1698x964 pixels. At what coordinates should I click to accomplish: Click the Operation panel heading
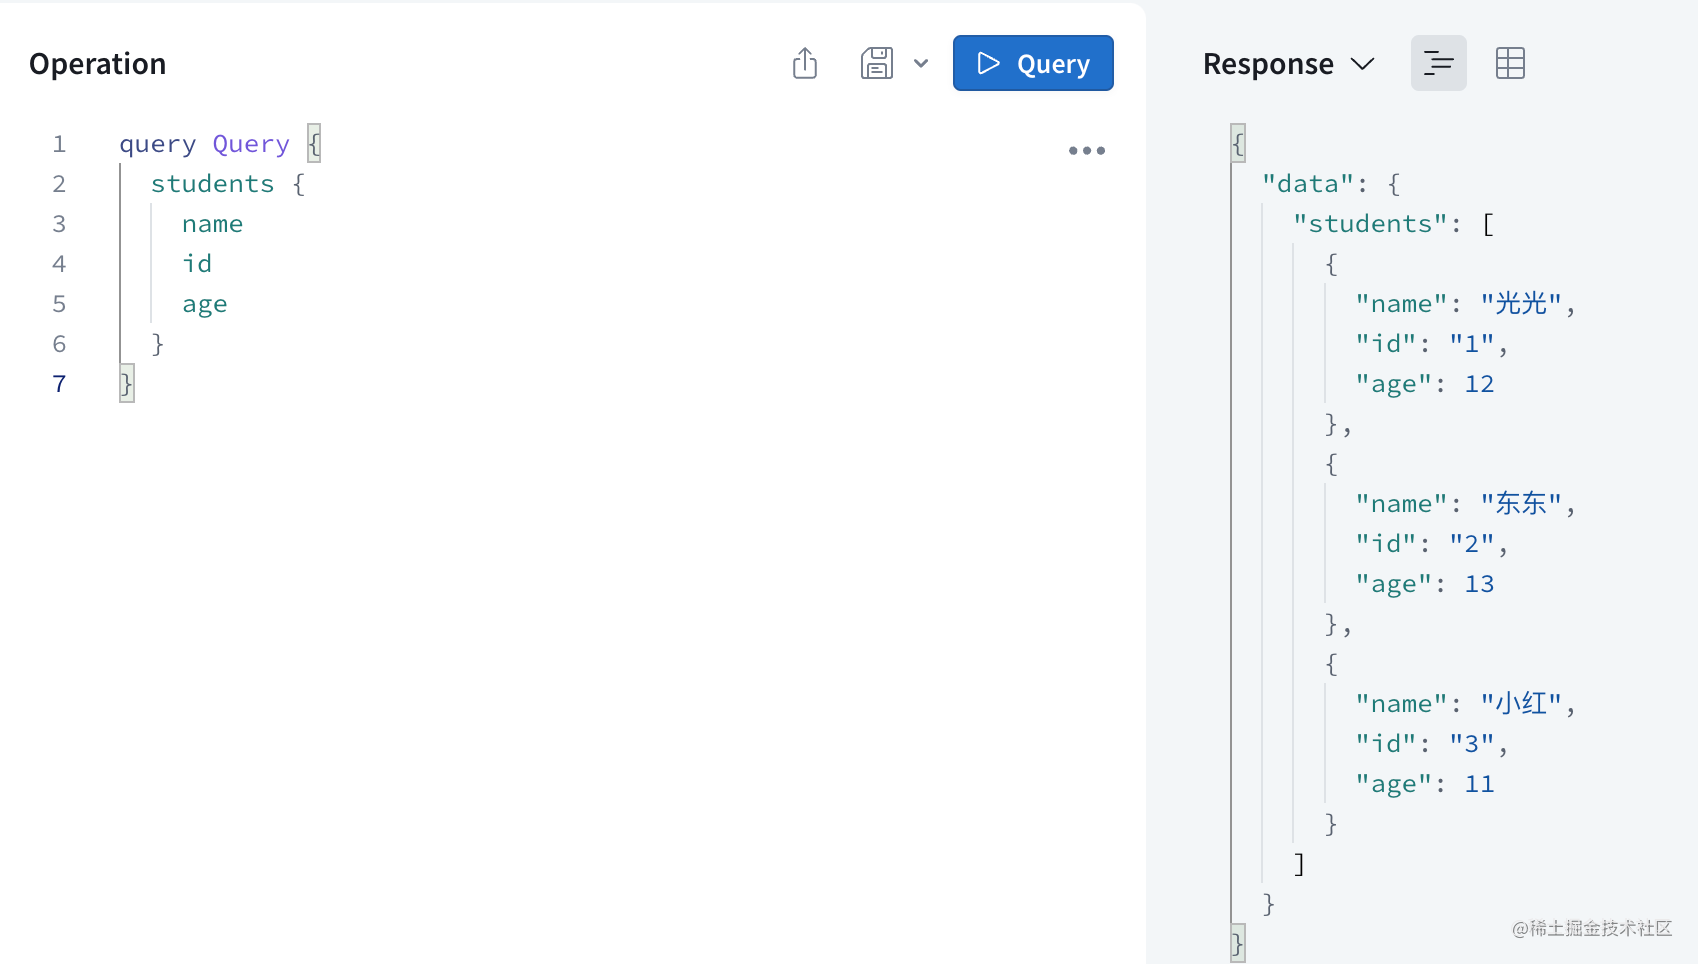pos(97,62)
